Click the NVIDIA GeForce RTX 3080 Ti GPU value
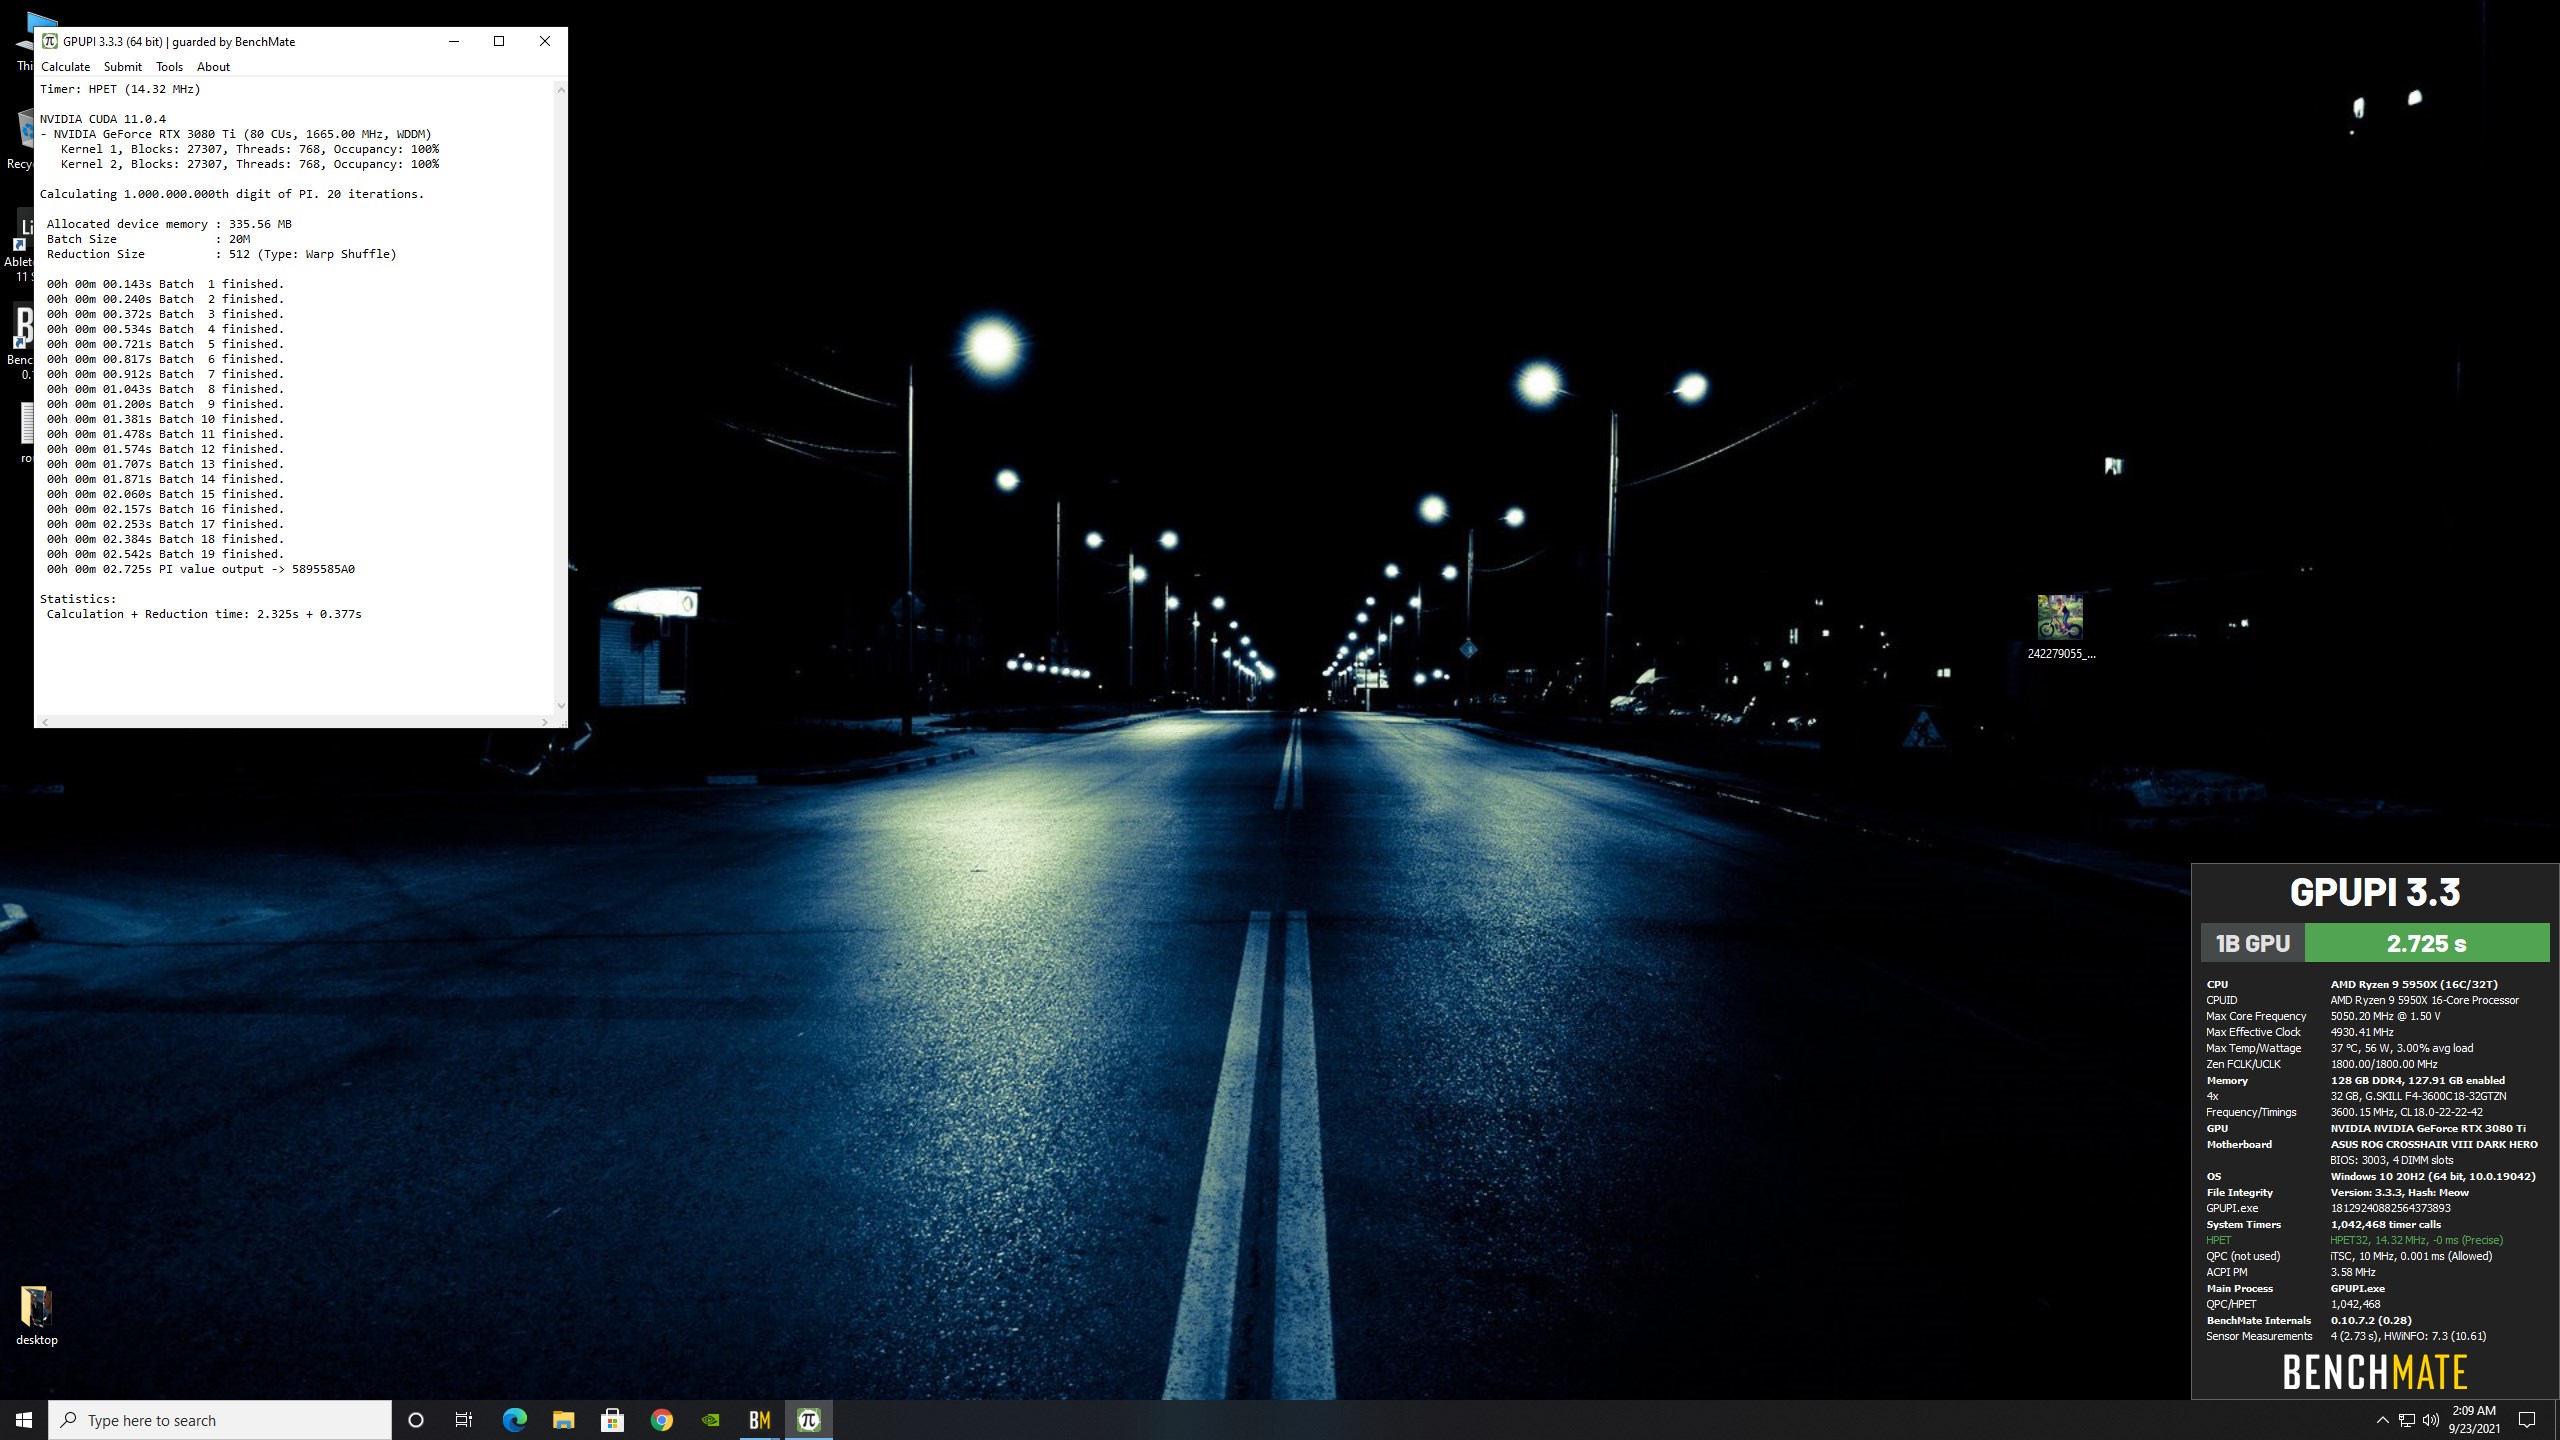The image size is (2560, 1440). (2428, 1128)
